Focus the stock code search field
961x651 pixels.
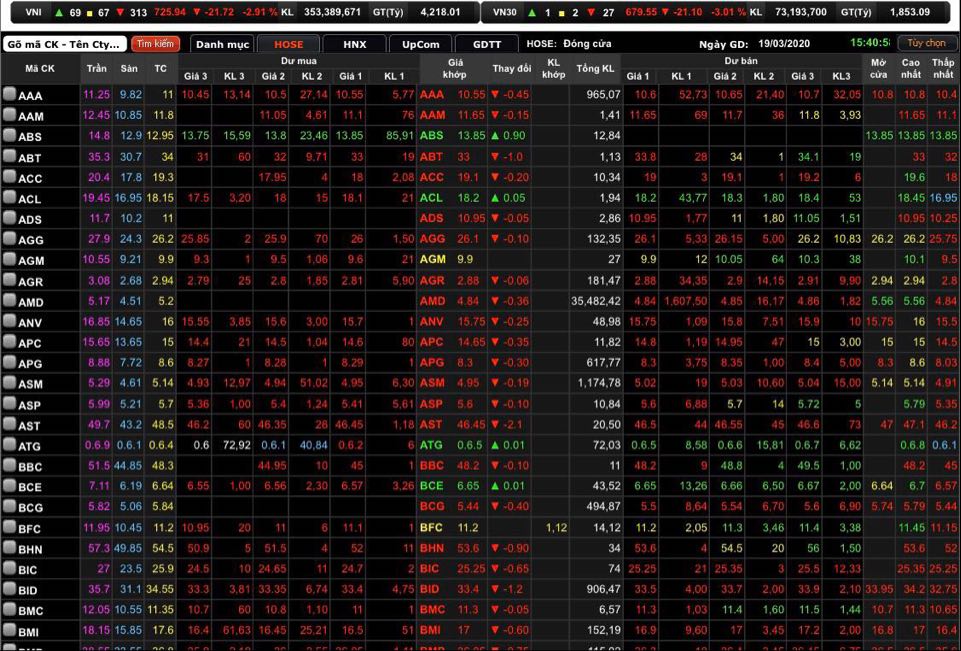point(64,45)
